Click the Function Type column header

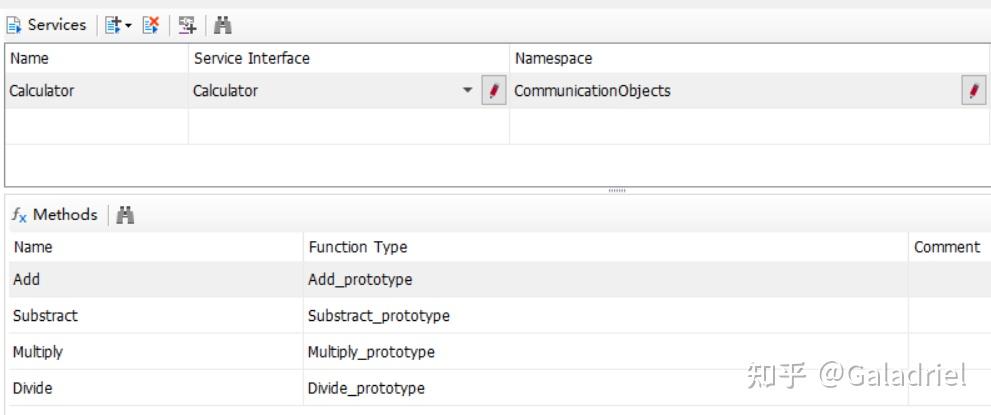357,247
